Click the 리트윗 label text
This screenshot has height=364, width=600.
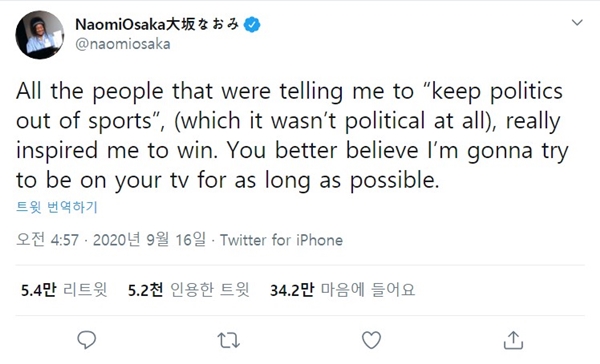[x=85, y=290]
